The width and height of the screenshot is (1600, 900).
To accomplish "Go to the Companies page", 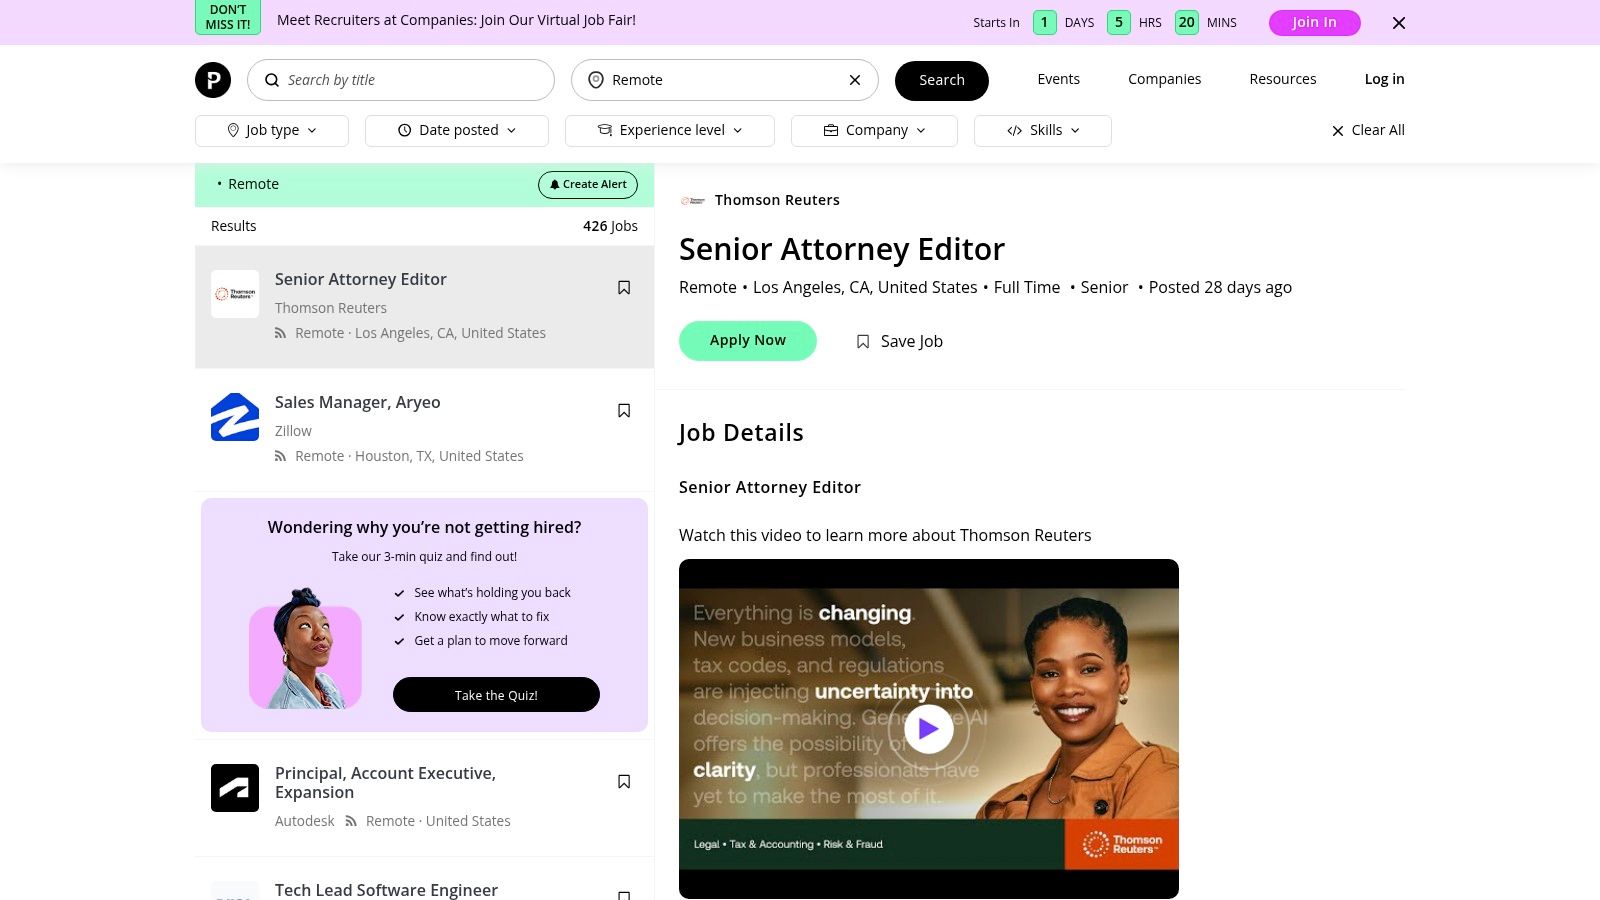I will click(x=1164, y=79).
